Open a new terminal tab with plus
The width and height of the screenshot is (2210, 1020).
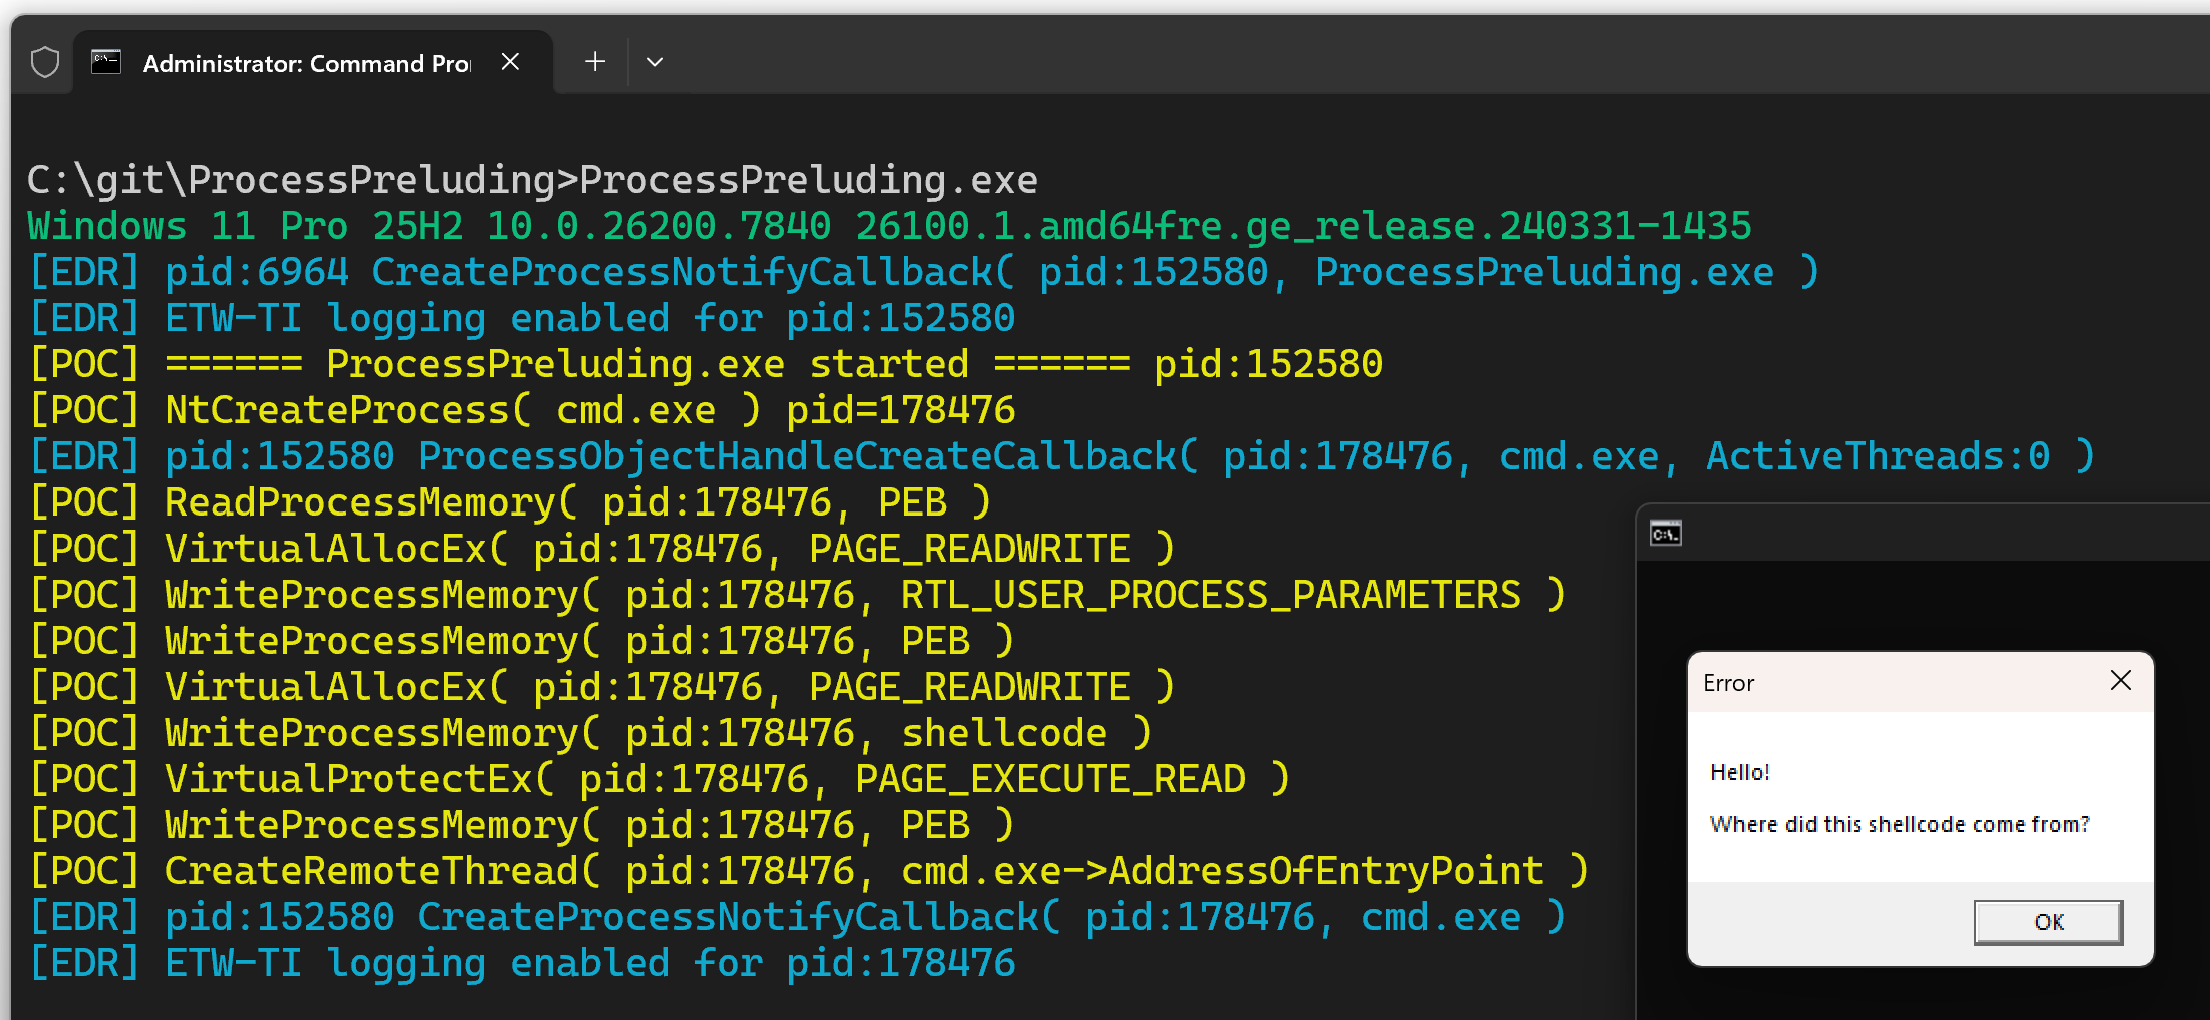click(595, 62)
